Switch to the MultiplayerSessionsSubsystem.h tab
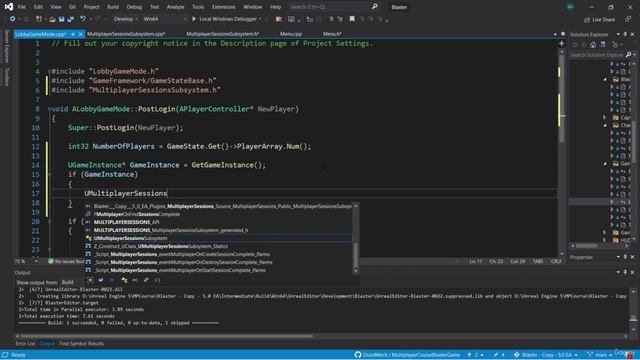This screenshot has height=360, width=640. 223,34
